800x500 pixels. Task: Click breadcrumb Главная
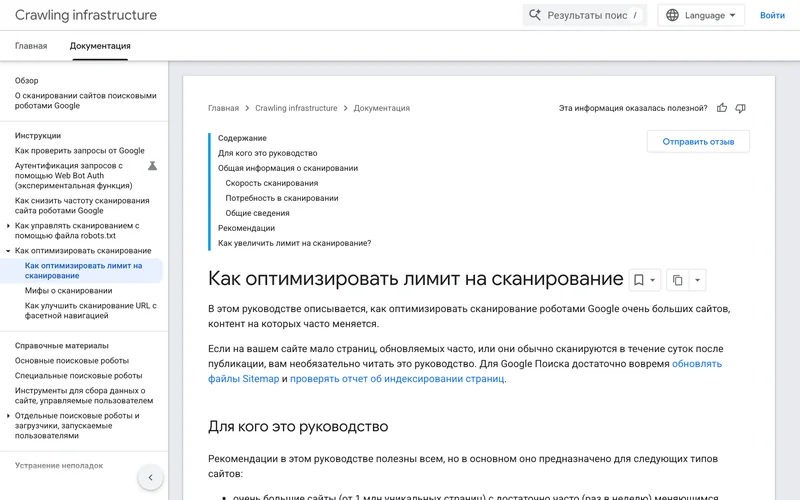[223, 108]
